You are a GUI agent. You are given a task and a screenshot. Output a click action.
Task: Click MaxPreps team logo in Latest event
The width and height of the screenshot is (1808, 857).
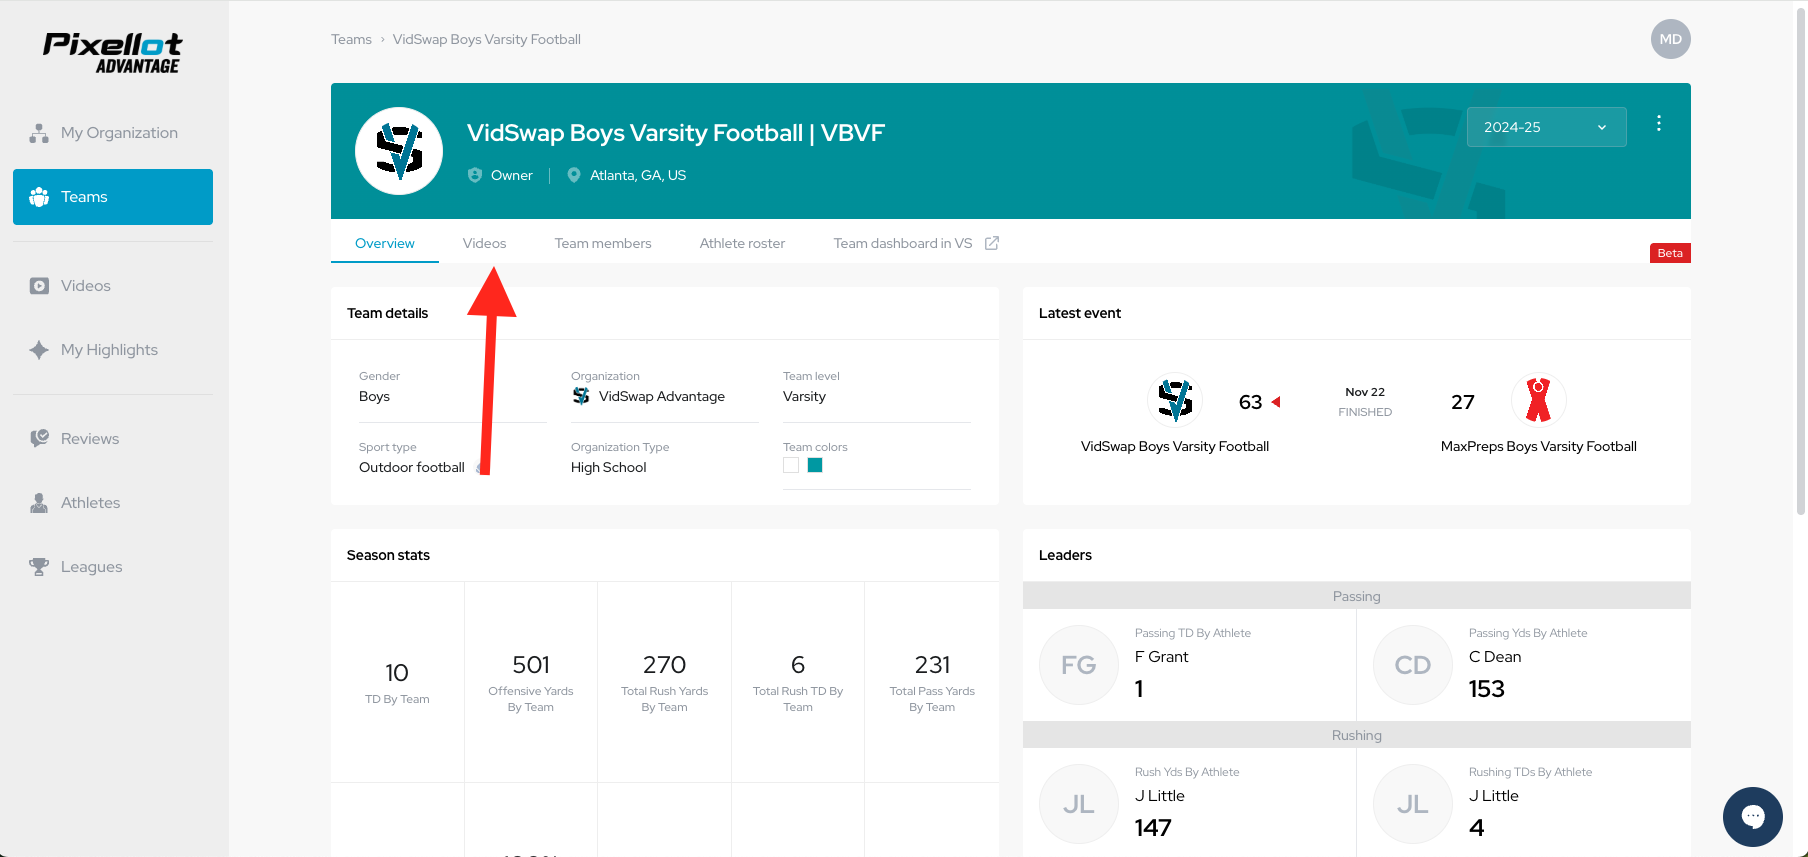pos(1539,400)
